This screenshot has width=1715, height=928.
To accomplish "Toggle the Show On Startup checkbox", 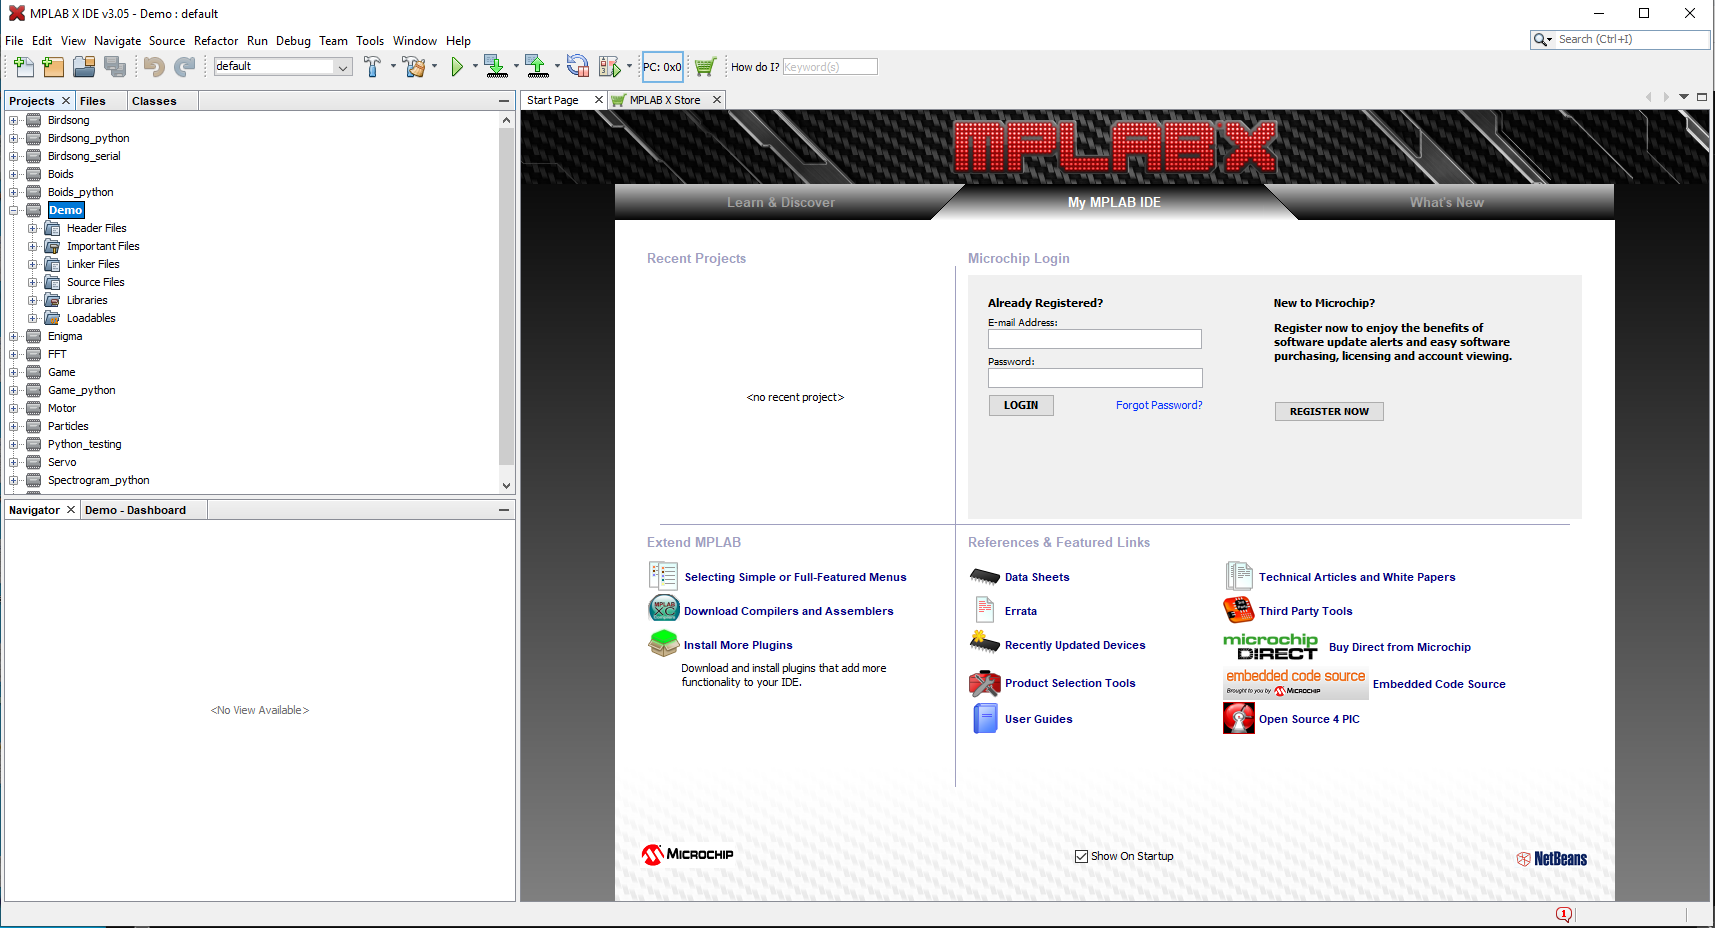I will pos(1081,856).
